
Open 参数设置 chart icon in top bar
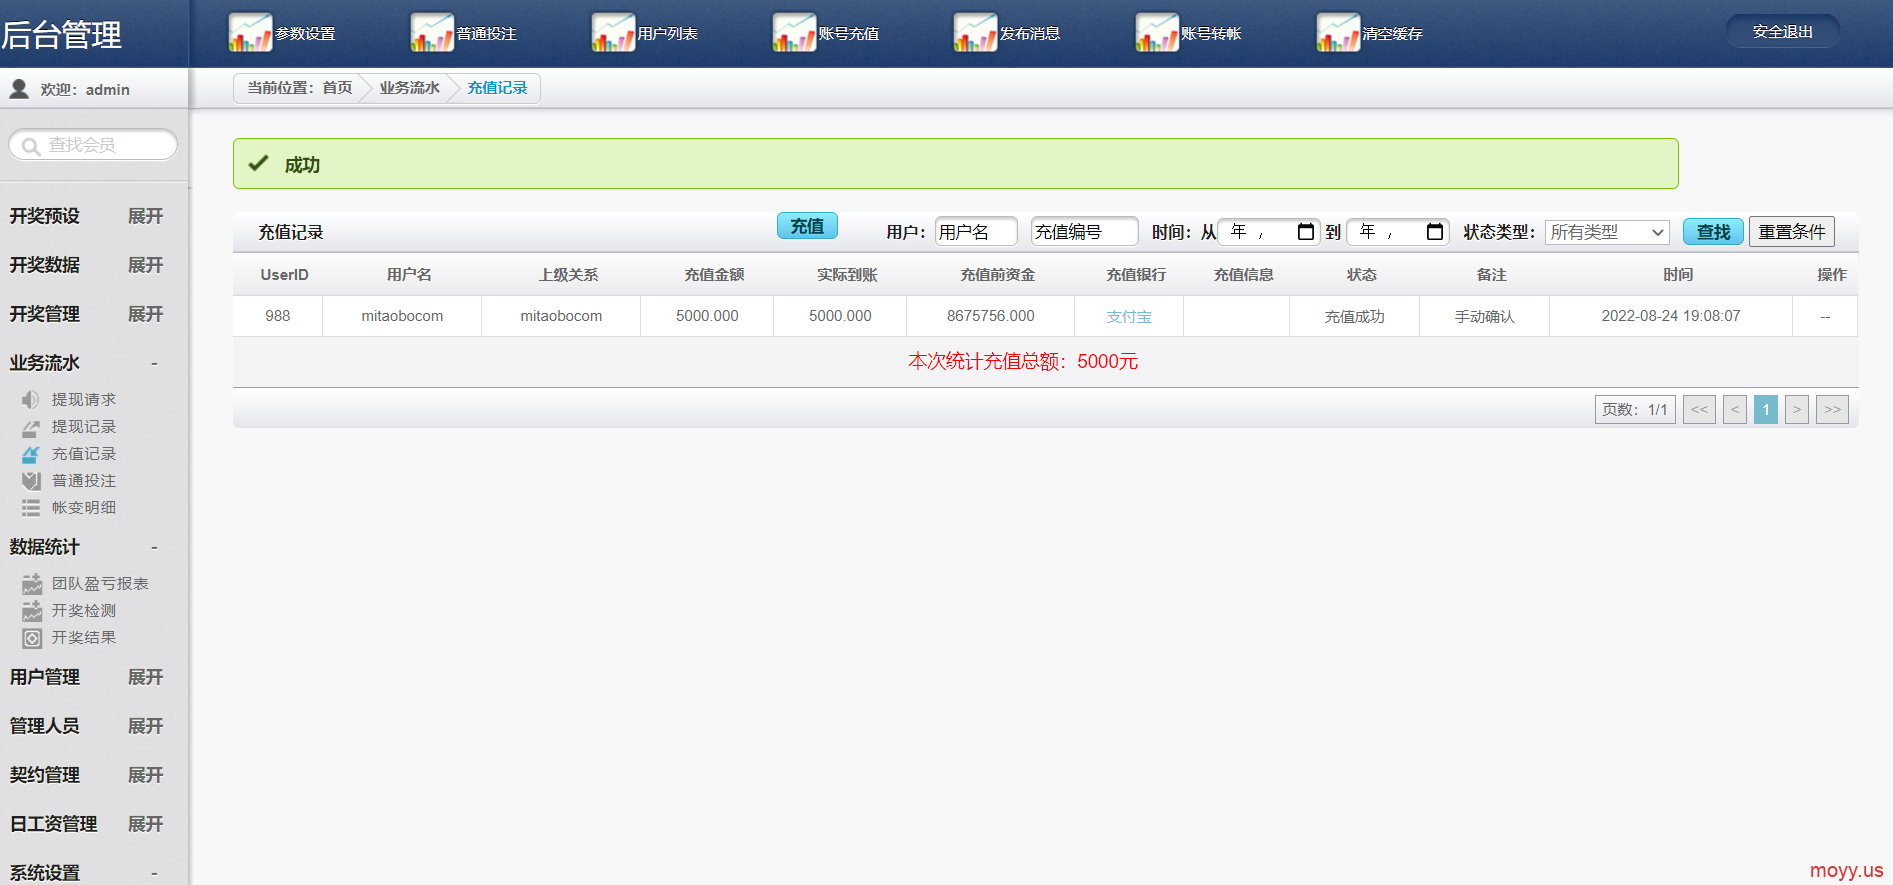pos(250,32)
